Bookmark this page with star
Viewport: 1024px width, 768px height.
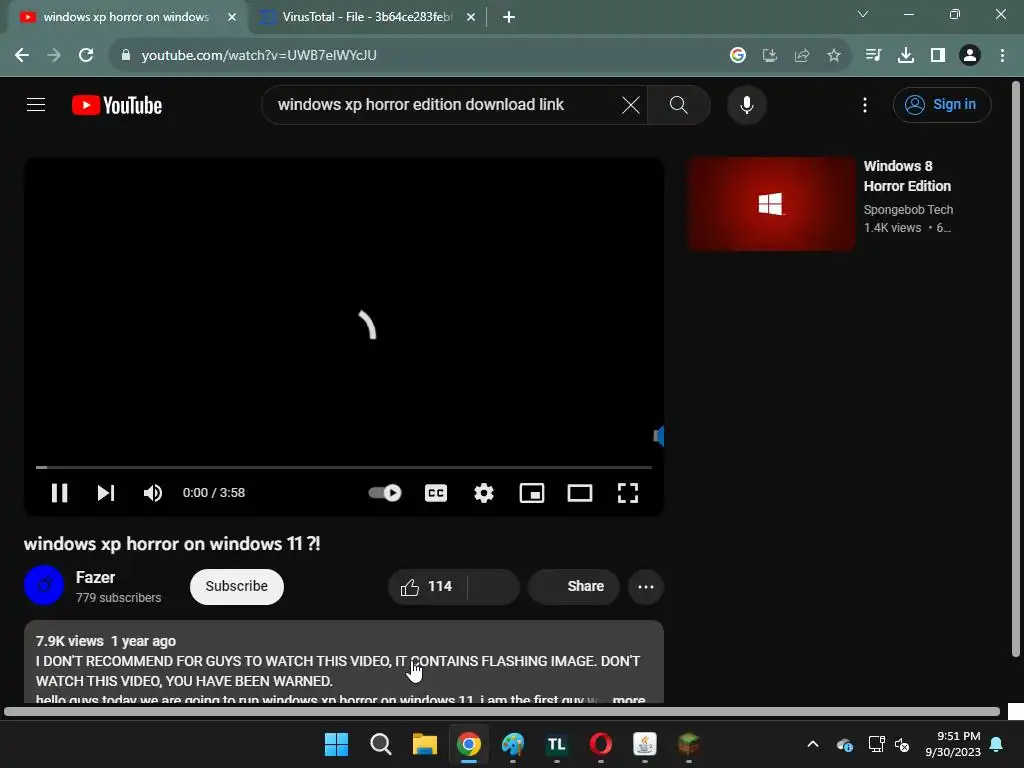(x=834, y=55)
